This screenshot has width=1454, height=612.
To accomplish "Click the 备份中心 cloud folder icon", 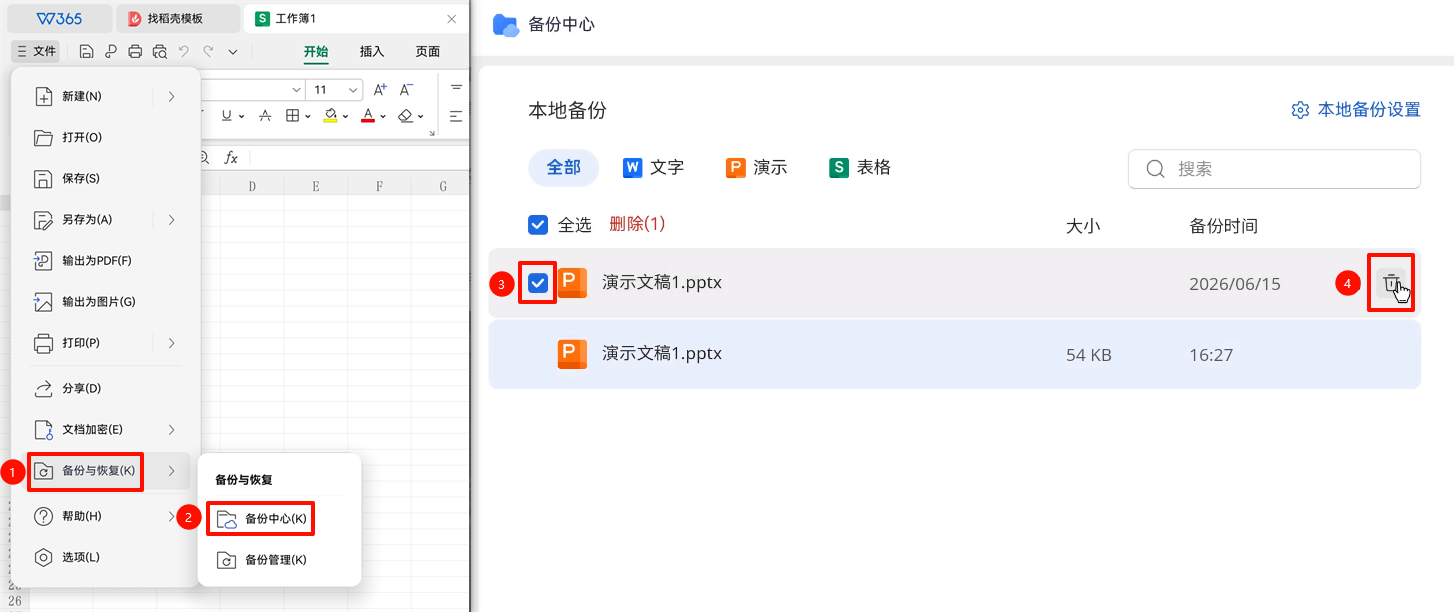I will point(506,25).
